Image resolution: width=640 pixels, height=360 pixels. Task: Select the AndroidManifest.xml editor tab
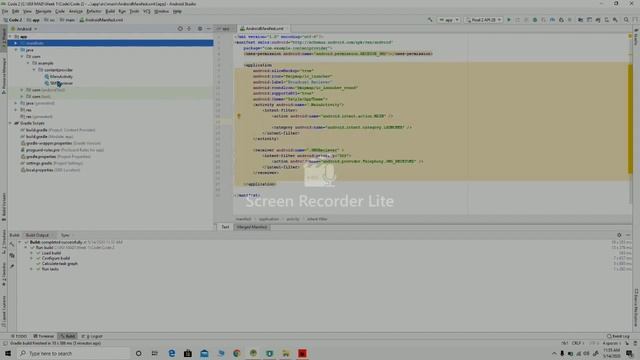click(264, 29)
